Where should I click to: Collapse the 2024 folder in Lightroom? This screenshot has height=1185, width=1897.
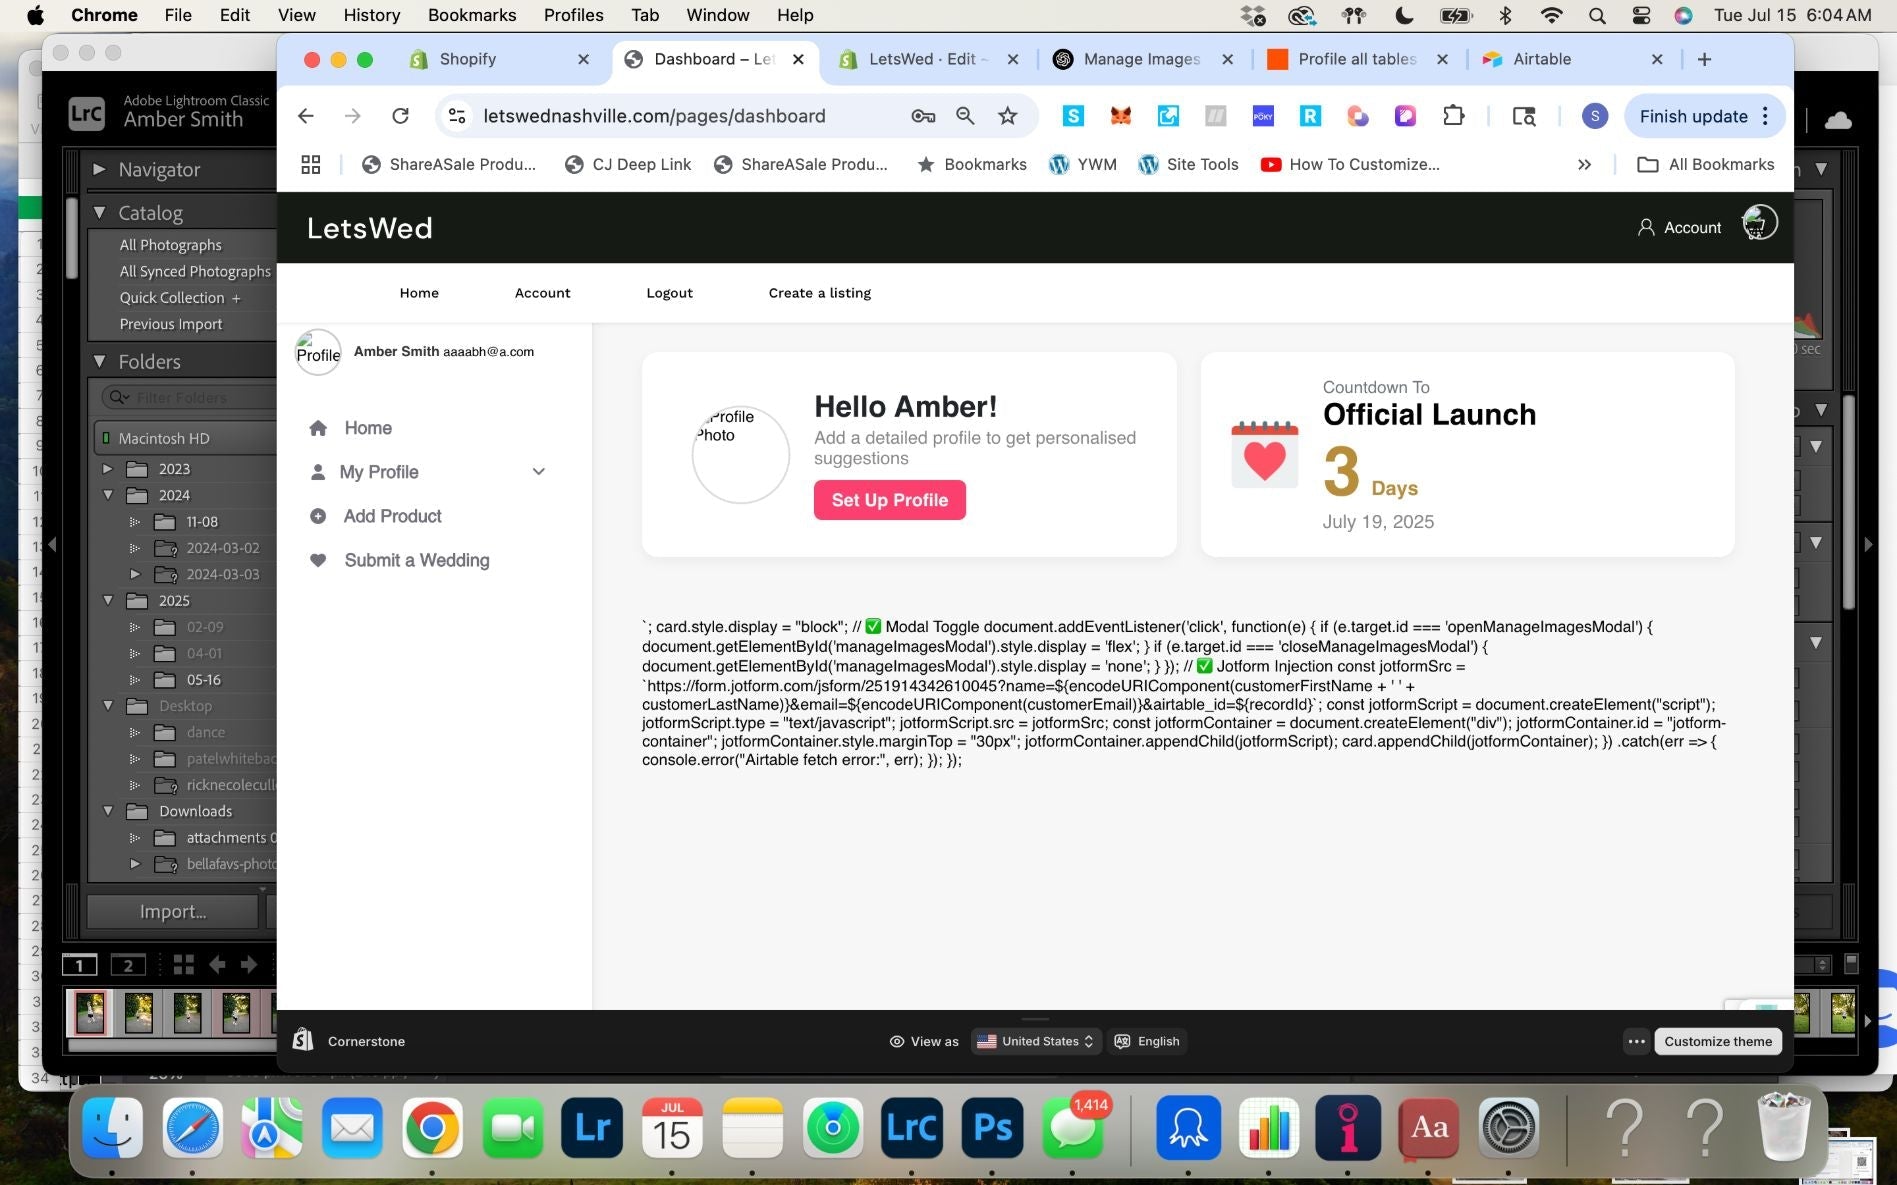point(108,495)
